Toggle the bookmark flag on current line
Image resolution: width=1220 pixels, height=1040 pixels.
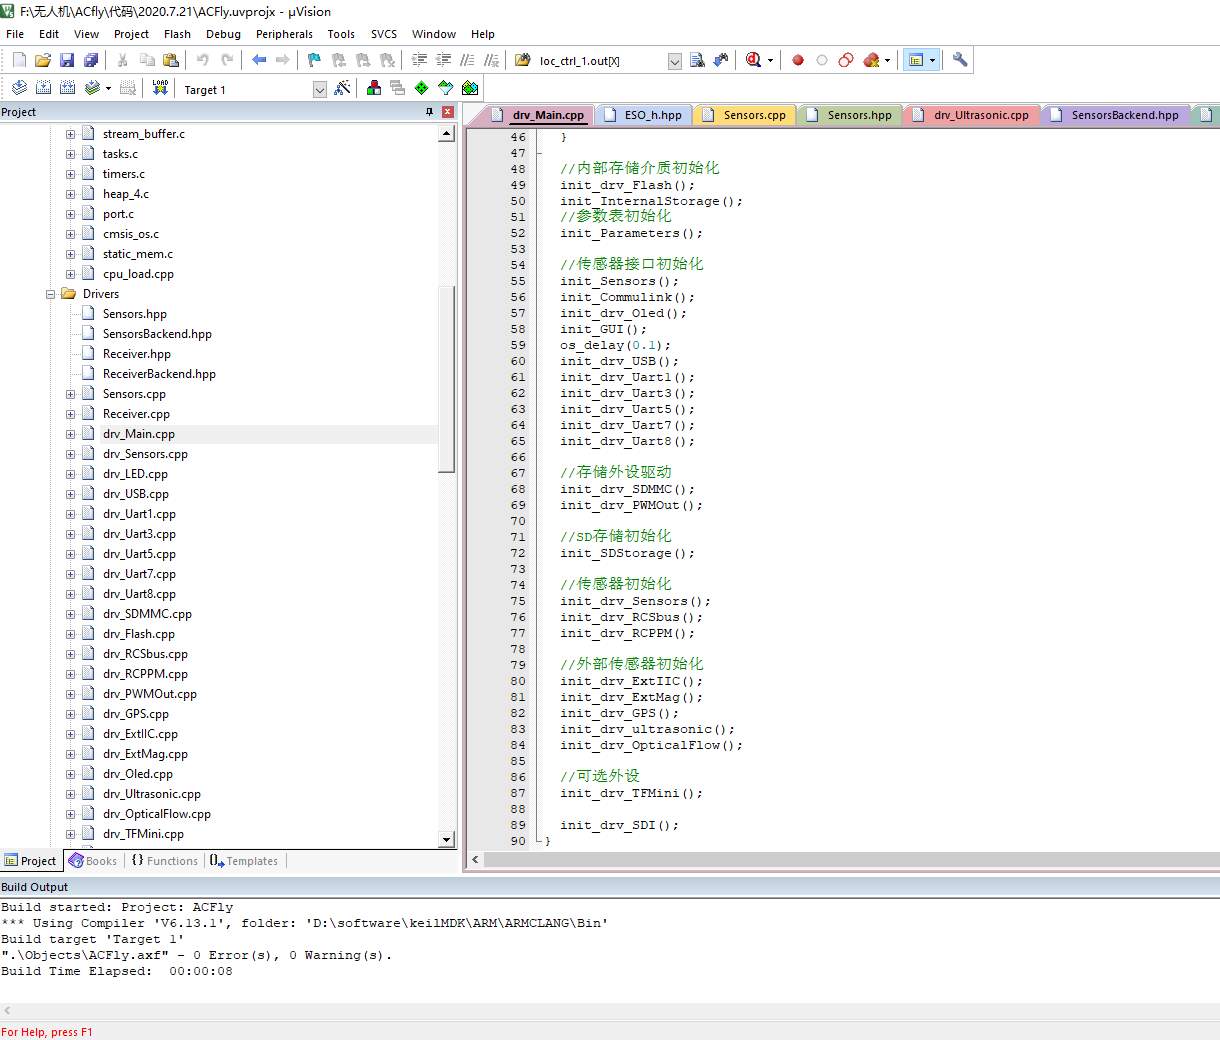(314, 60)
